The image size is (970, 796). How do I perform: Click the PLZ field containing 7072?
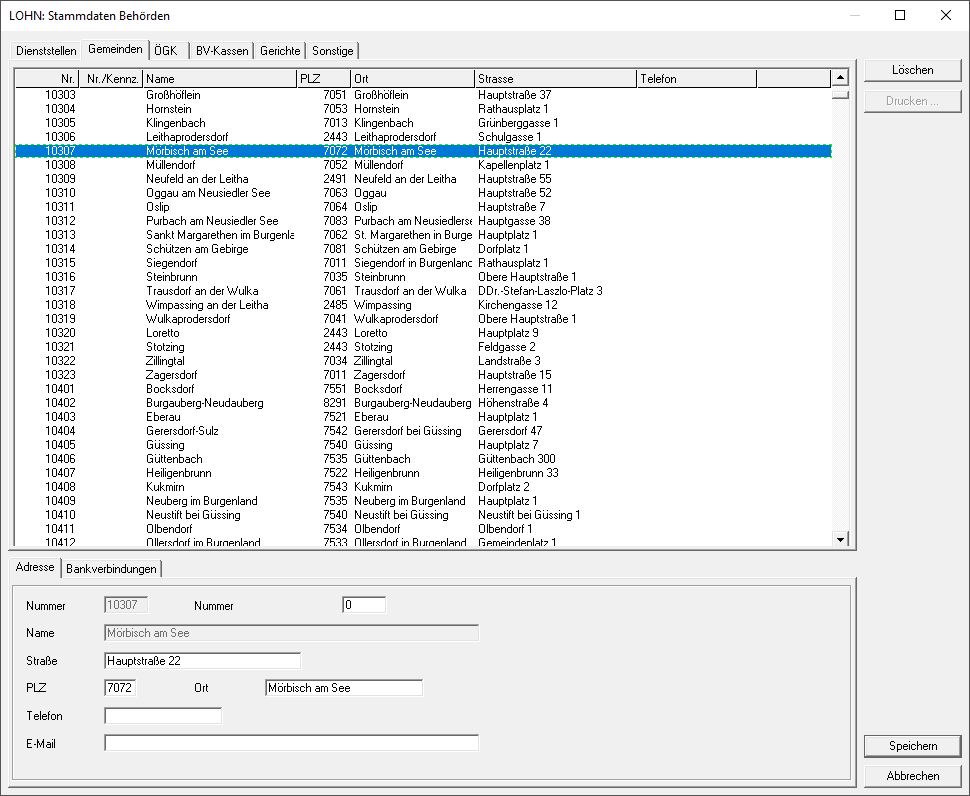click(x=121, y=688)
